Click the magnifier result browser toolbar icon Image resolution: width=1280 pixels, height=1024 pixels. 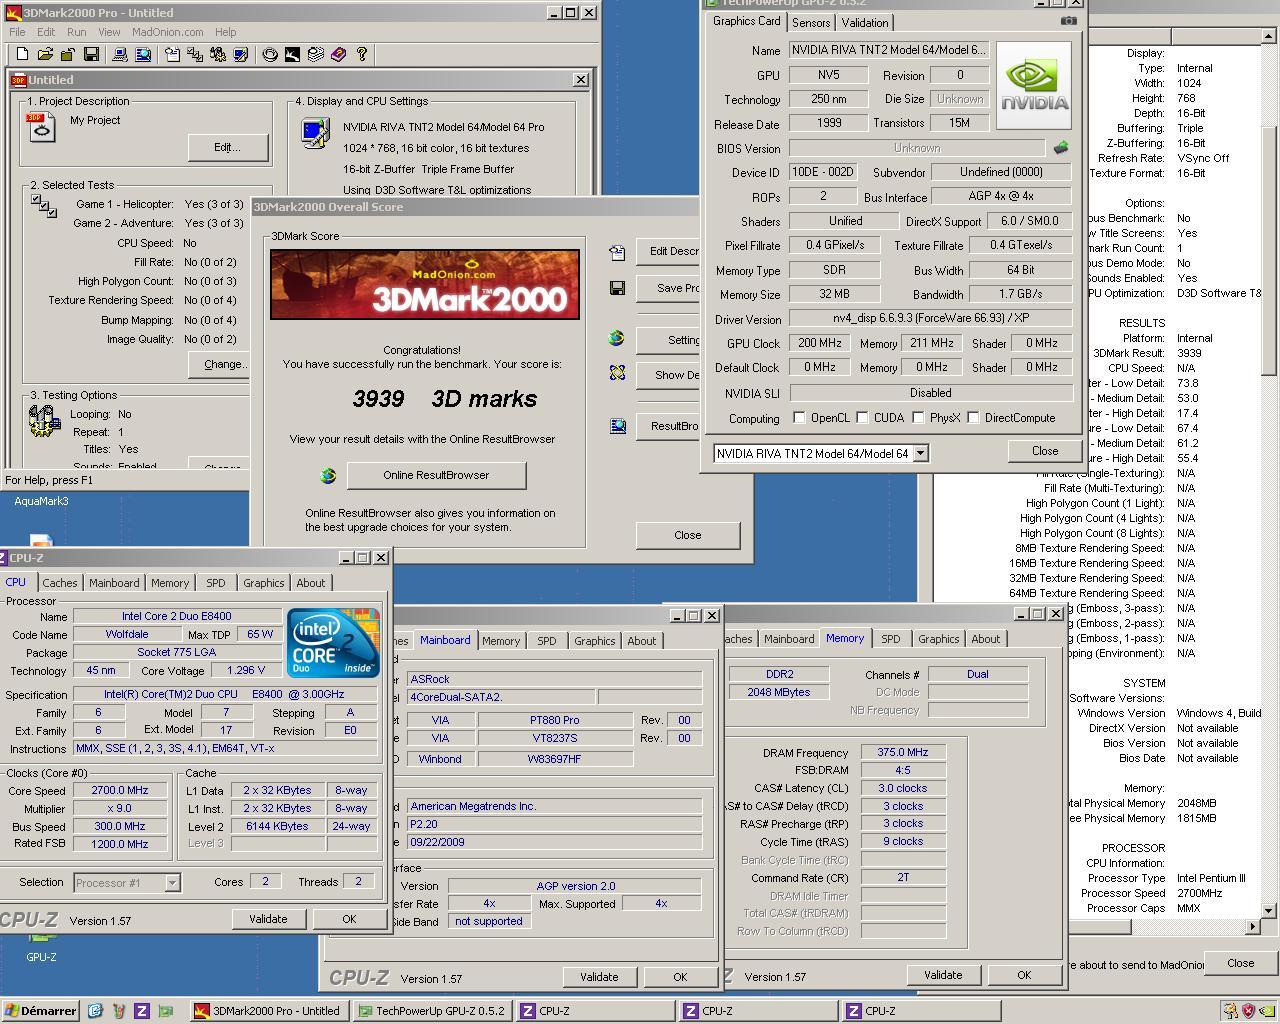(x=143, y=54)
